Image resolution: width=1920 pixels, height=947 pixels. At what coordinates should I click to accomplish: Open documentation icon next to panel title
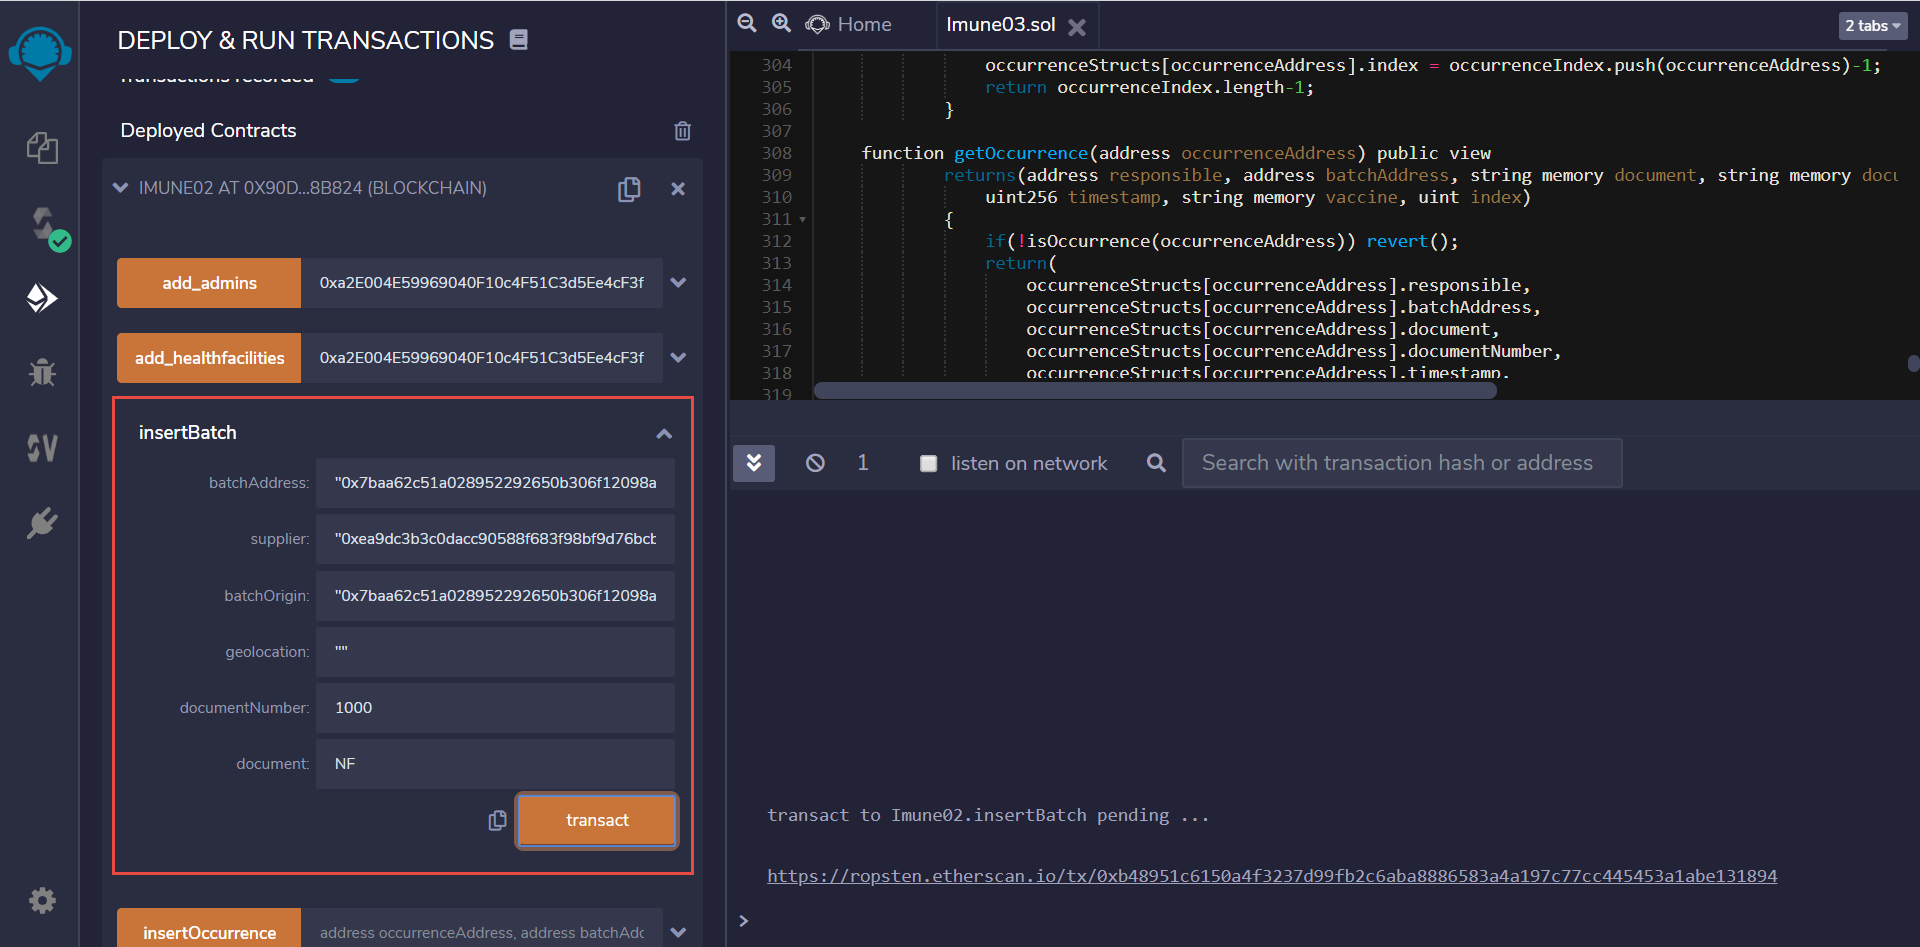click(518, 40)
